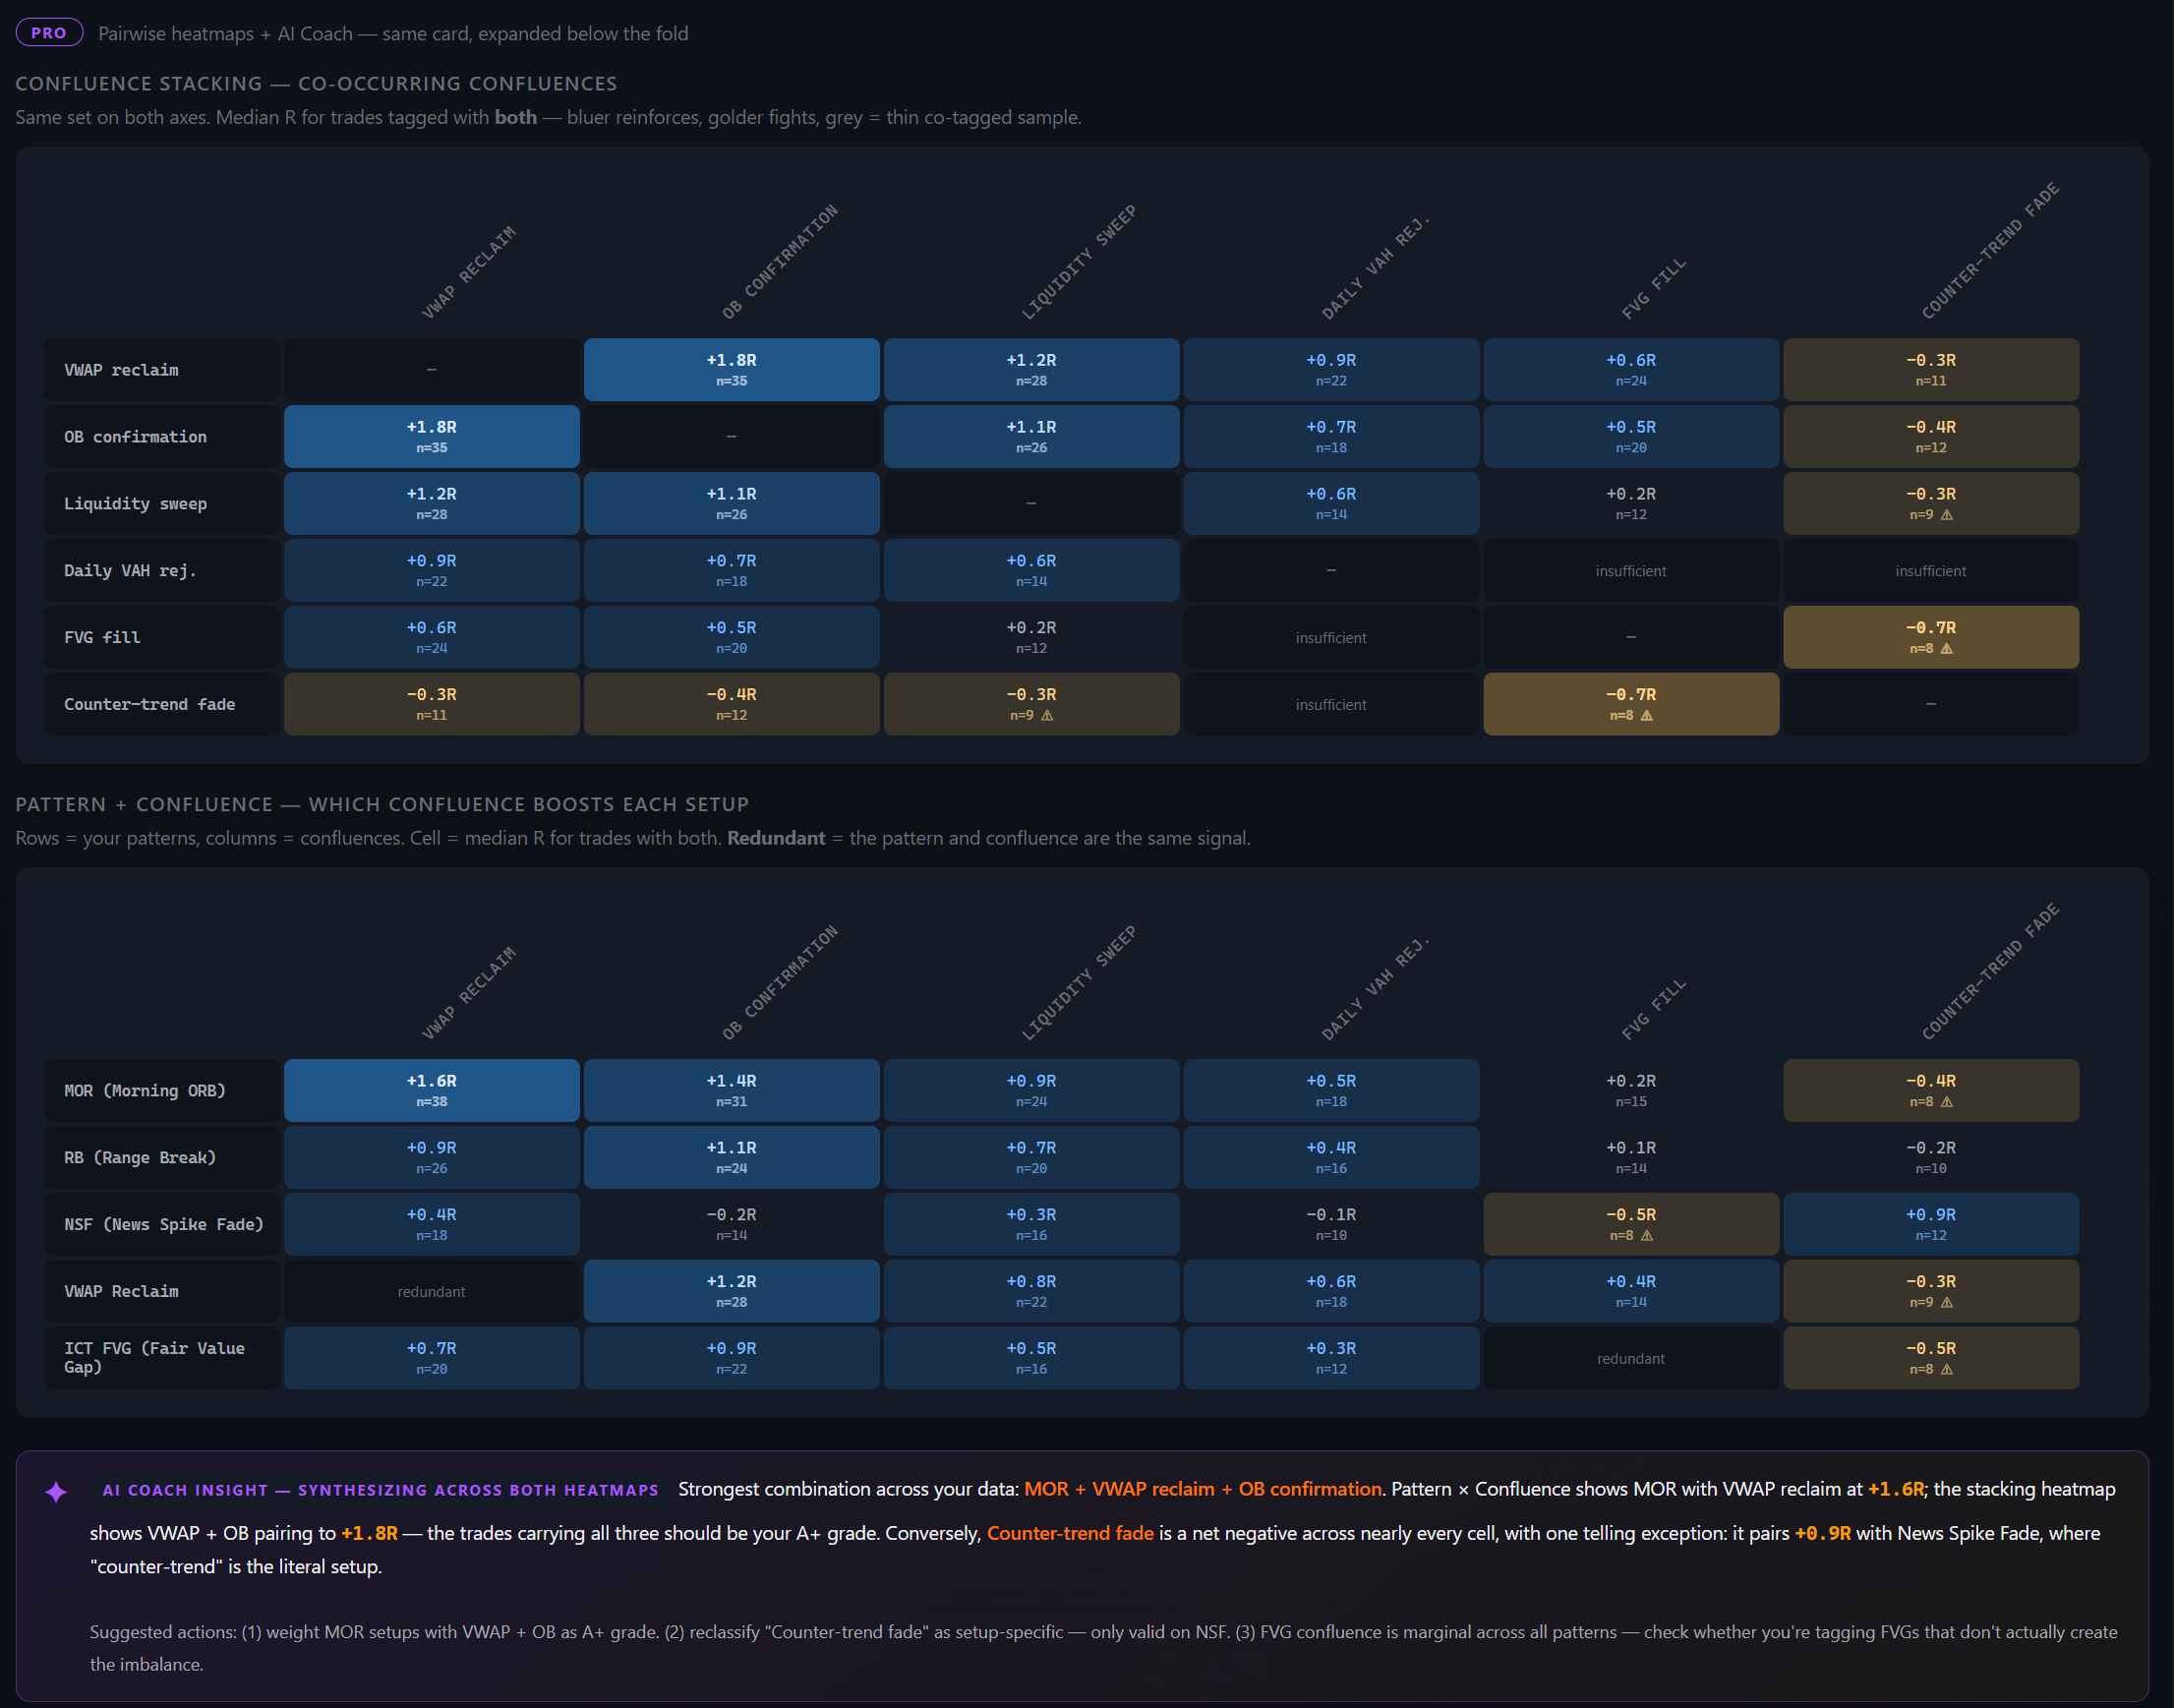Click +0.9R n=22 cell in VWAP reclaim row

pyautogui.click(x=1332, y=370)
